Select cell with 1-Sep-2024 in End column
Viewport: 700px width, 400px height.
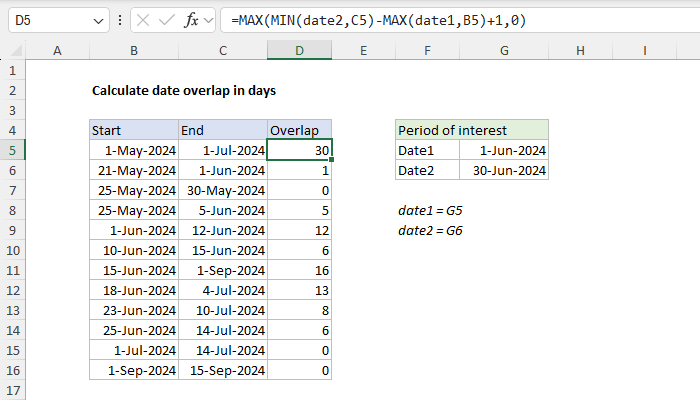223,271
